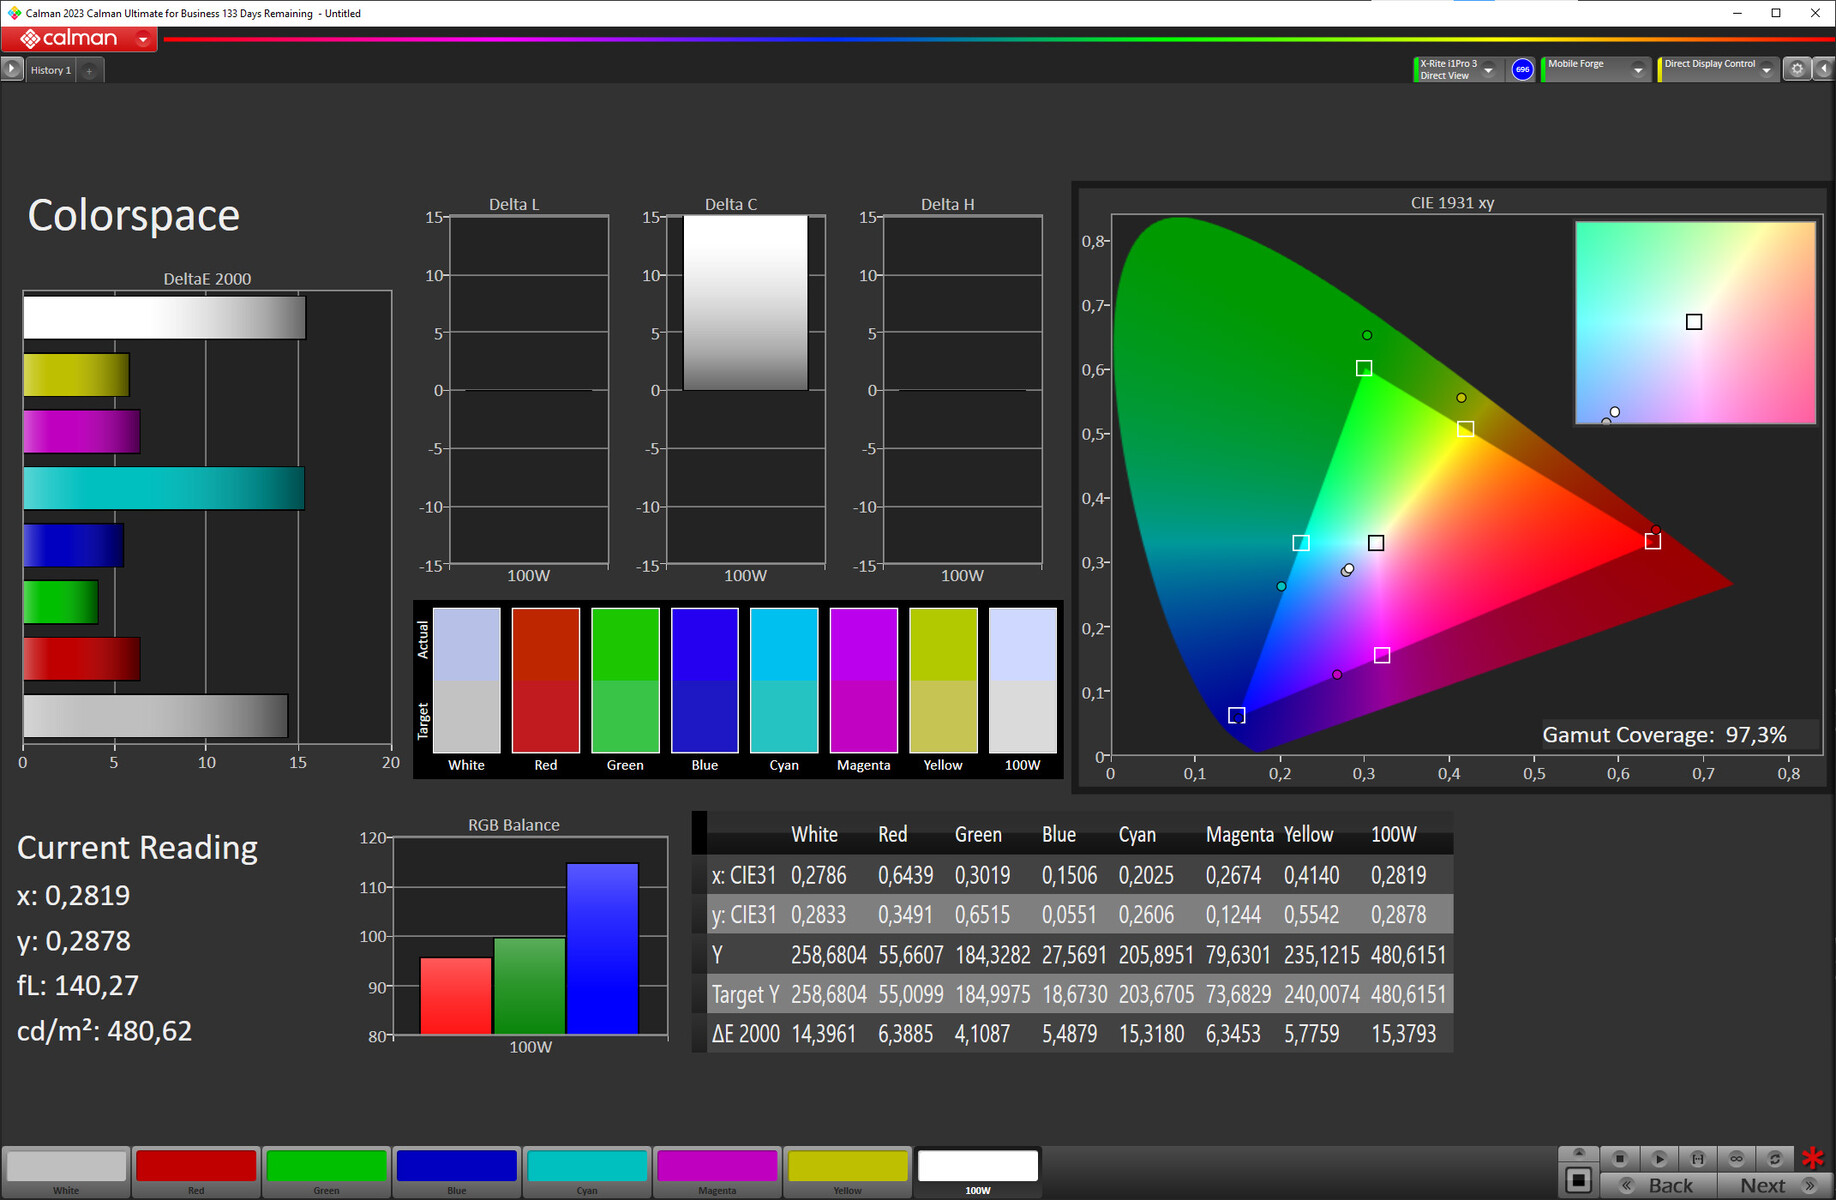The width and height of the screenshot is (1836, 1200).
Task: Click the stop measurement icon
Action: click(x=1620, y=1158)
